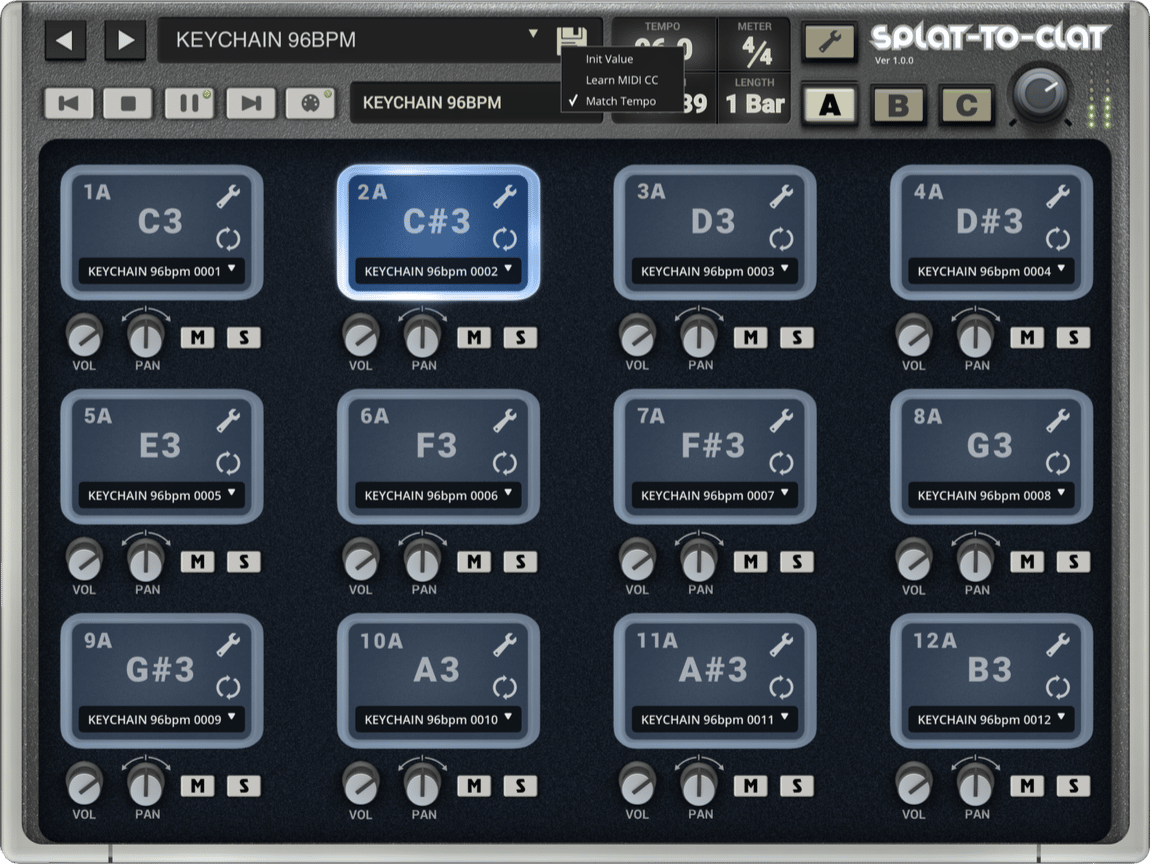Switch to bank B
1150x864 pixels.
point(898,105)
